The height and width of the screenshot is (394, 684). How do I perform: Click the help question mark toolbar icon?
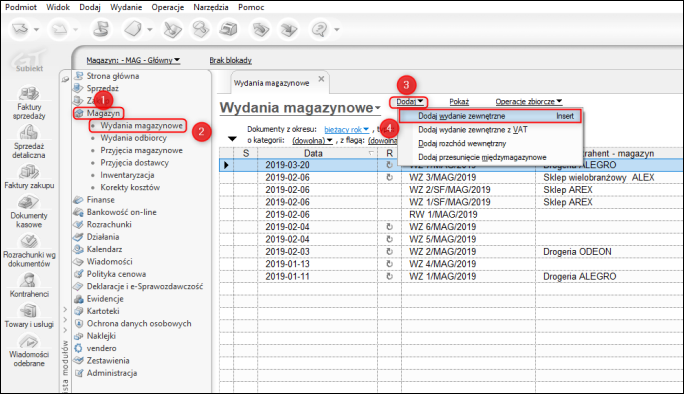pyautogui.click(x=320, y=29)
